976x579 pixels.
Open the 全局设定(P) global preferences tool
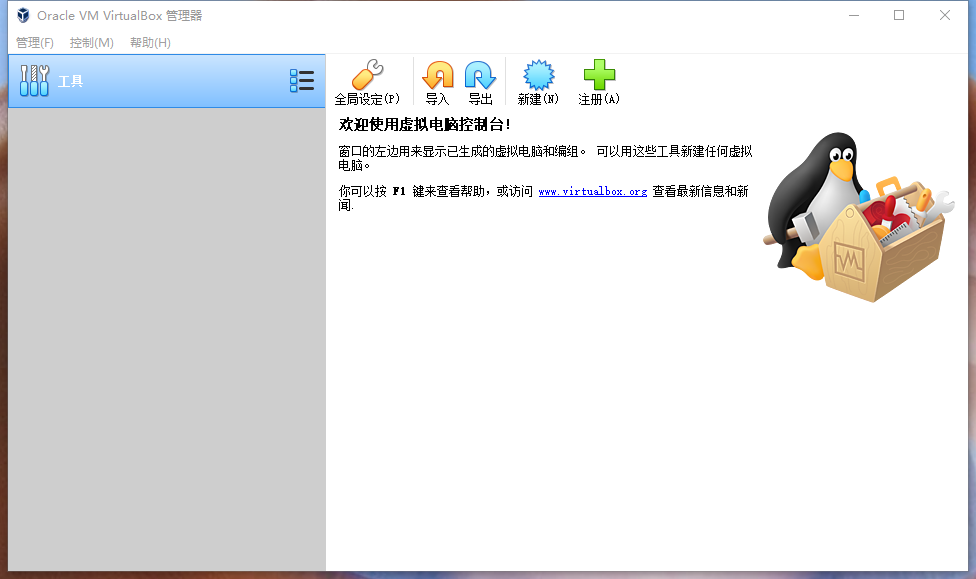pos(367,82)
